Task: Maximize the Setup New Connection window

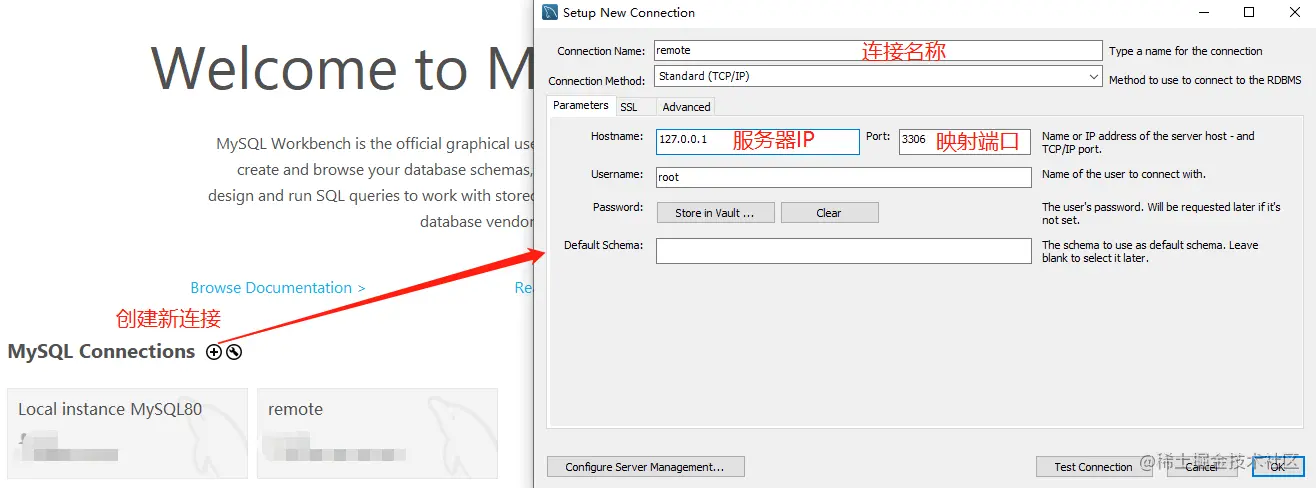Action: coord(1248,13)
